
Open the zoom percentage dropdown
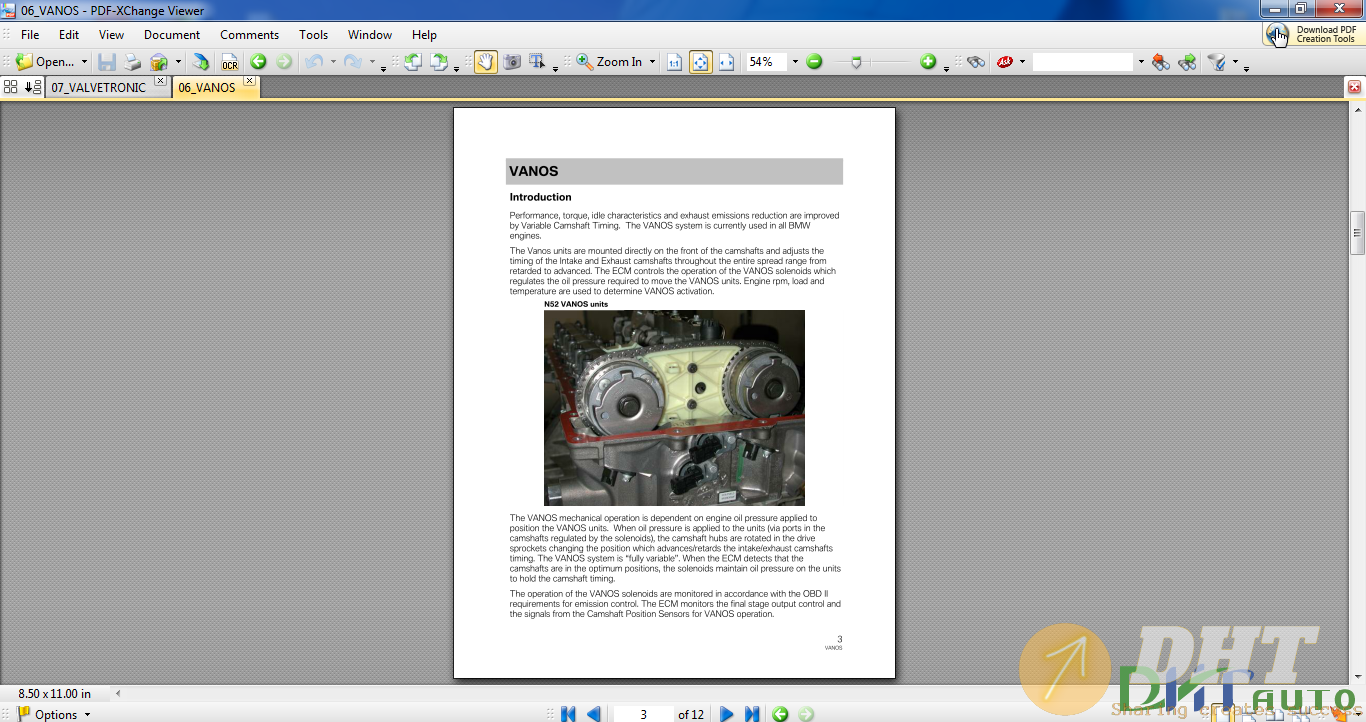point(795,62)
